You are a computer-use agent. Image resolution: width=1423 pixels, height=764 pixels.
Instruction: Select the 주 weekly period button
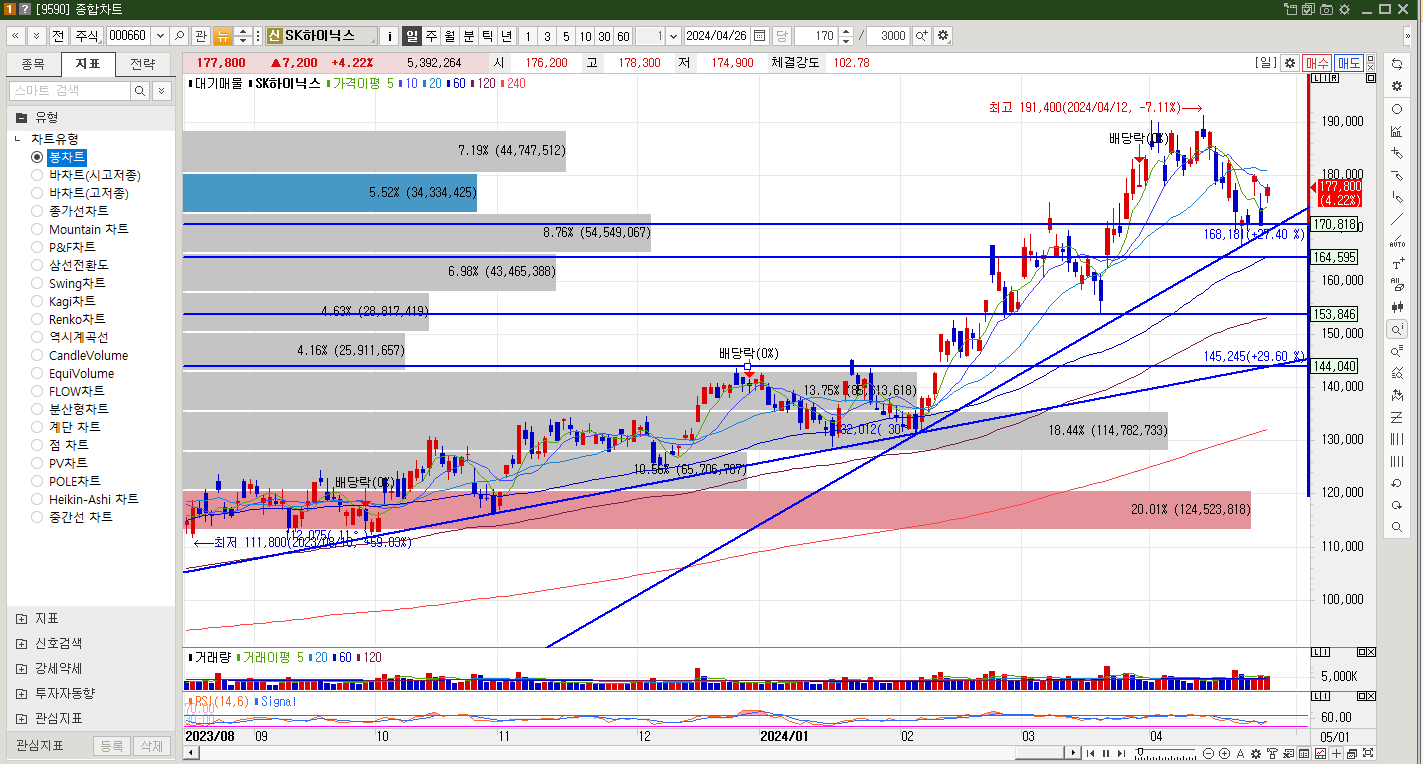tap(431, 36)
